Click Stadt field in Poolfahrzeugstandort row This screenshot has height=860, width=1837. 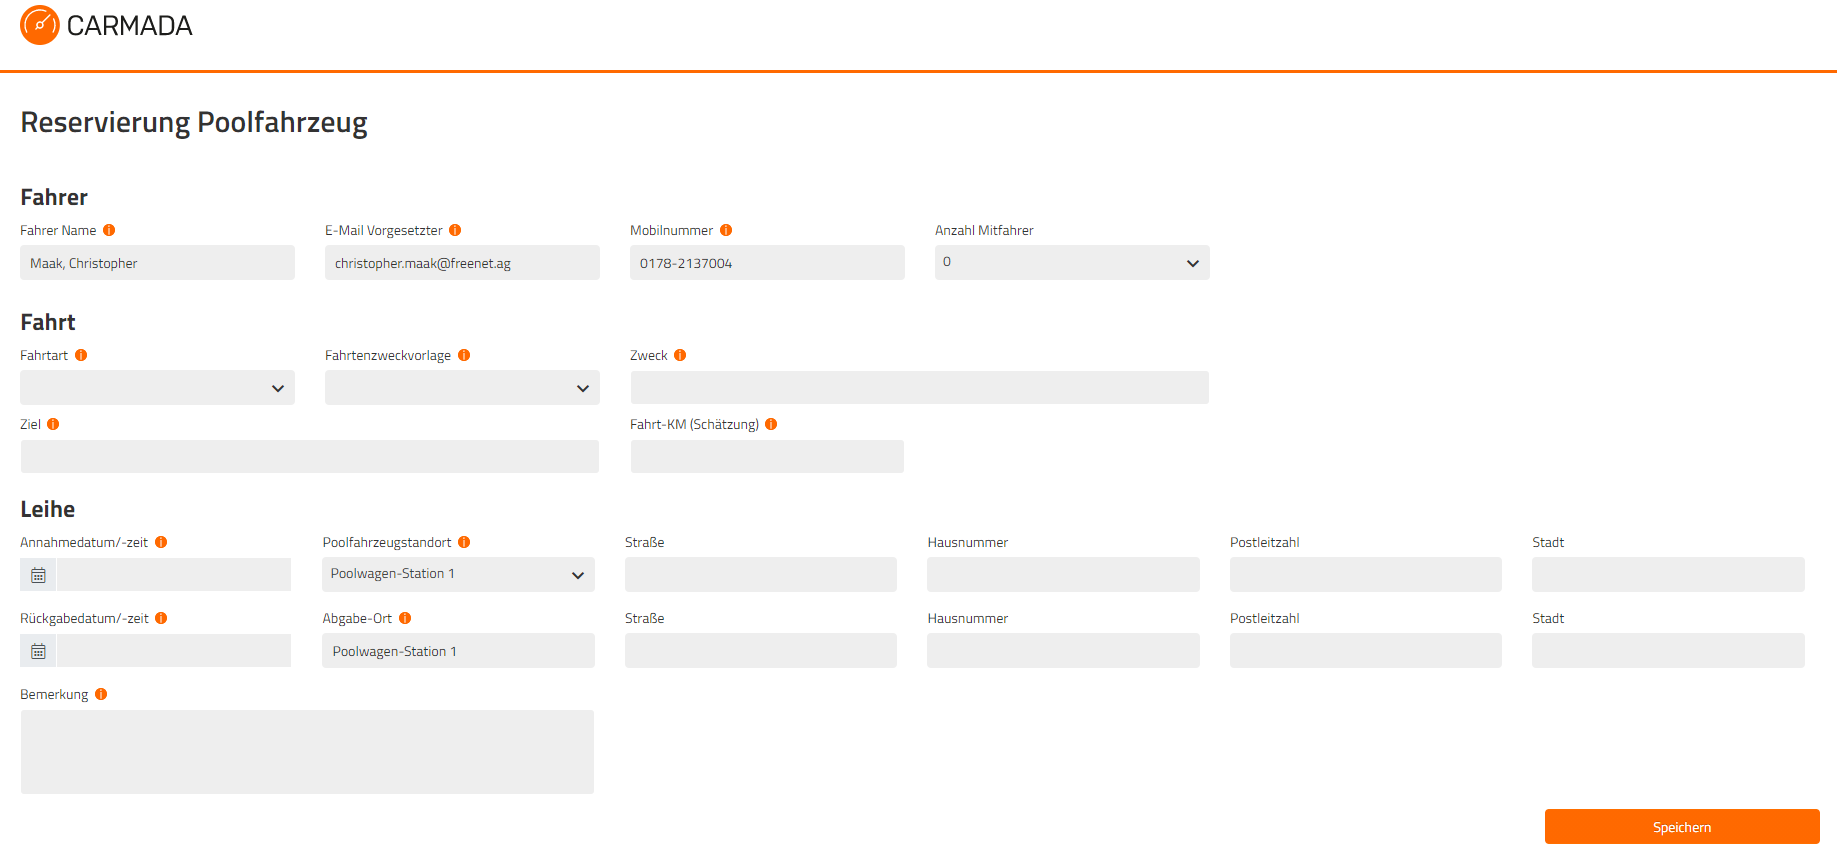click(x=1668, y=575)
